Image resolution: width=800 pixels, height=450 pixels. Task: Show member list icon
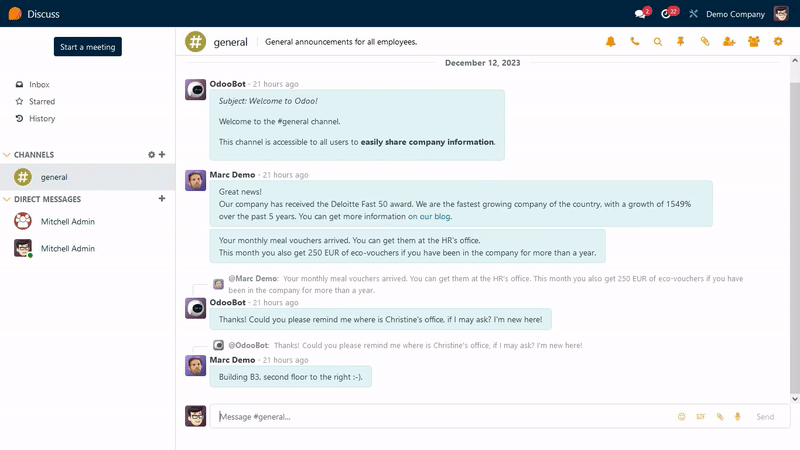pyautogui.click(x=754, y=42)
